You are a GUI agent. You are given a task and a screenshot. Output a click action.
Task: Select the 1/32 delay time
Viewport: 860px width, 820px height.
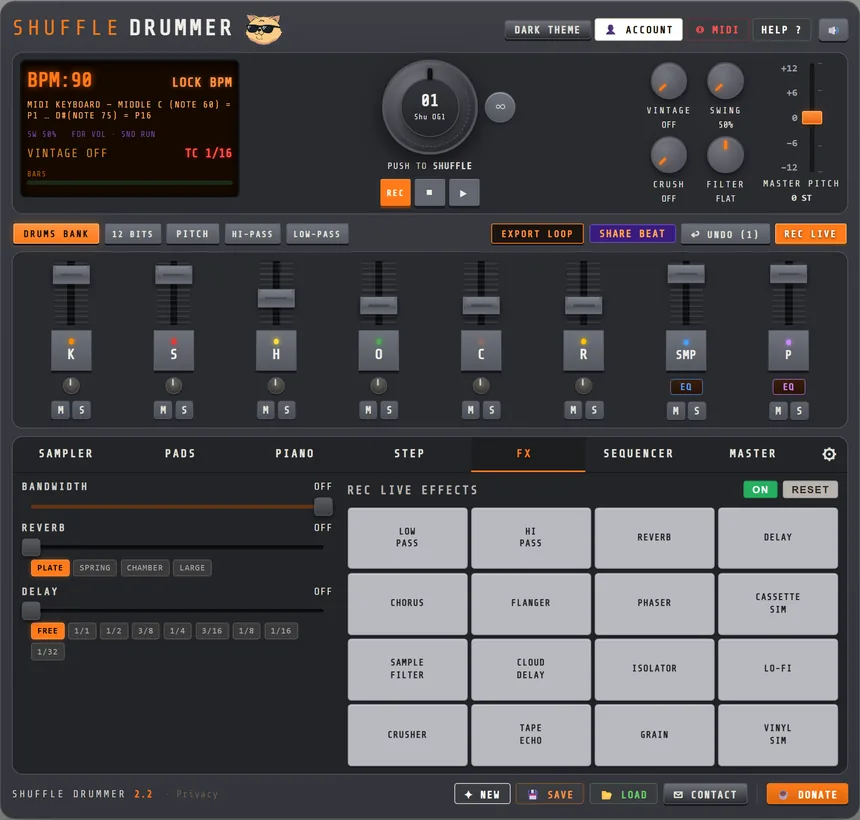(x=47, y=652)
